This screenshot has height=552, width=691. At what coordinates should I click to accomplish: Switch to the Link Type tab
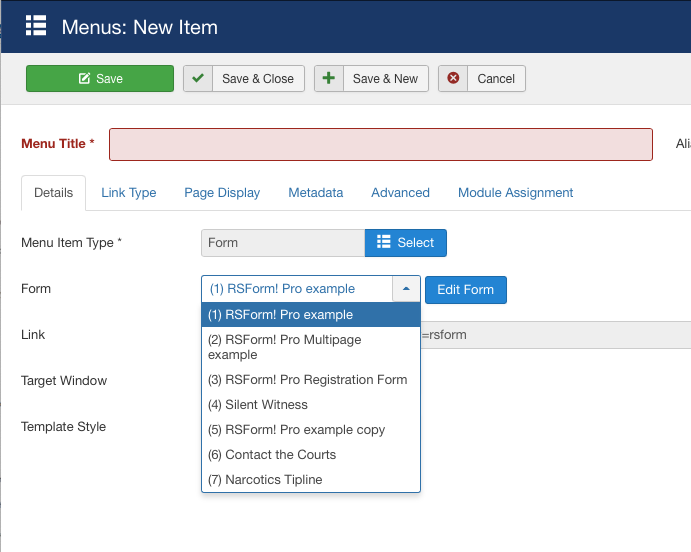coord(129,193)
